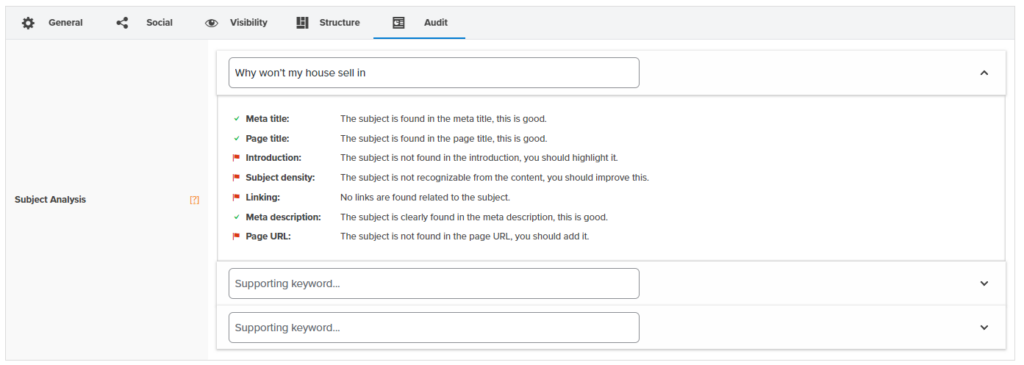Viewport: 1024px width, 365px height.
Task: Click the 'Introduction:' label
Action: 274,158
